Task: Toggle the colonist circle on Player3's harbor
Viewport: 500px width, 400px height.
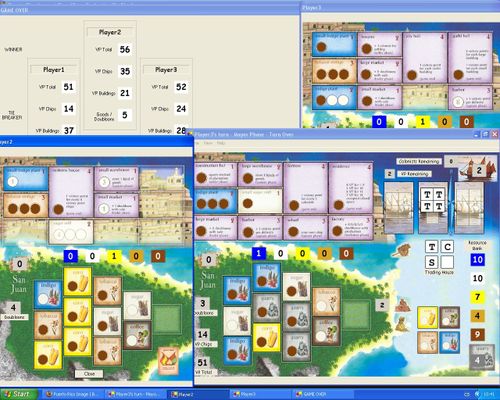Action: pyautogui.click(x=458, y=101)
